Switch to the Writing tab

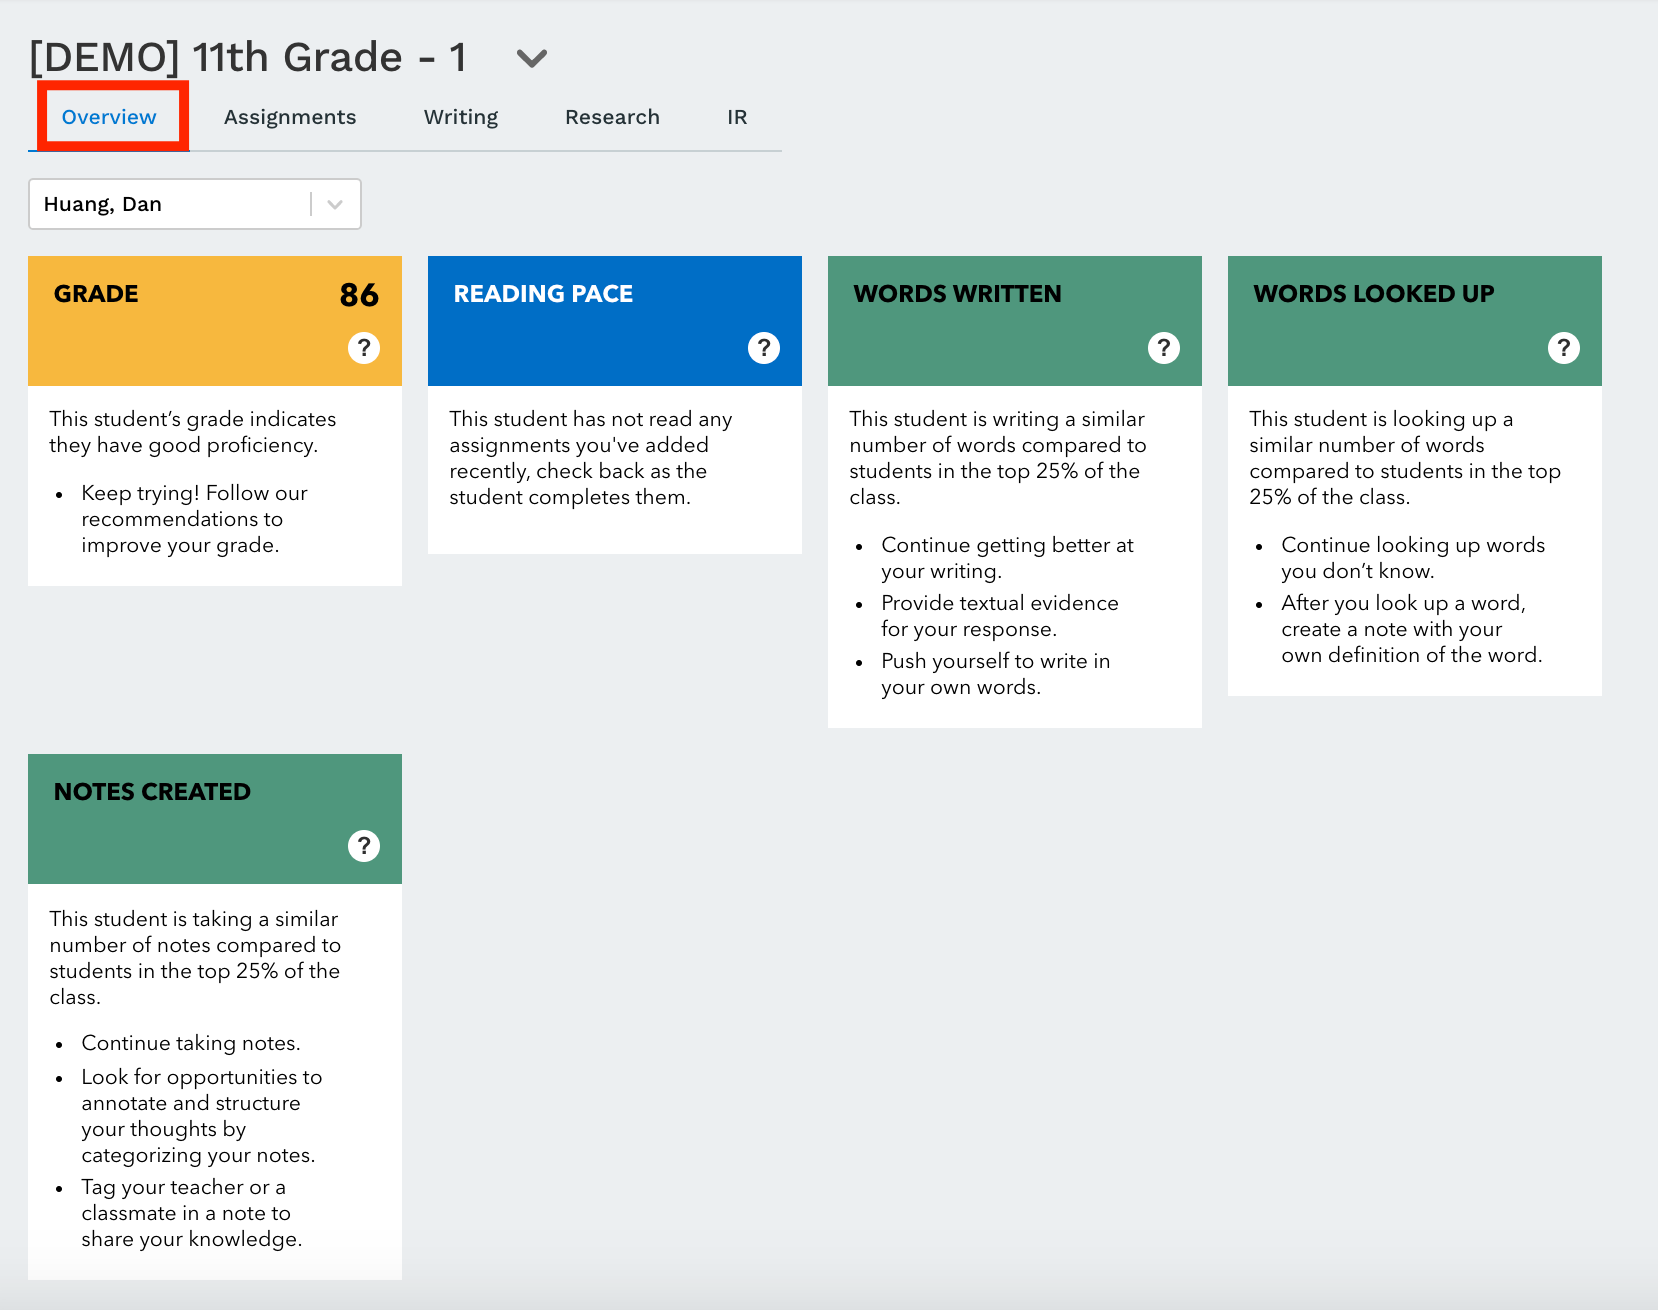tap(461, 117)
